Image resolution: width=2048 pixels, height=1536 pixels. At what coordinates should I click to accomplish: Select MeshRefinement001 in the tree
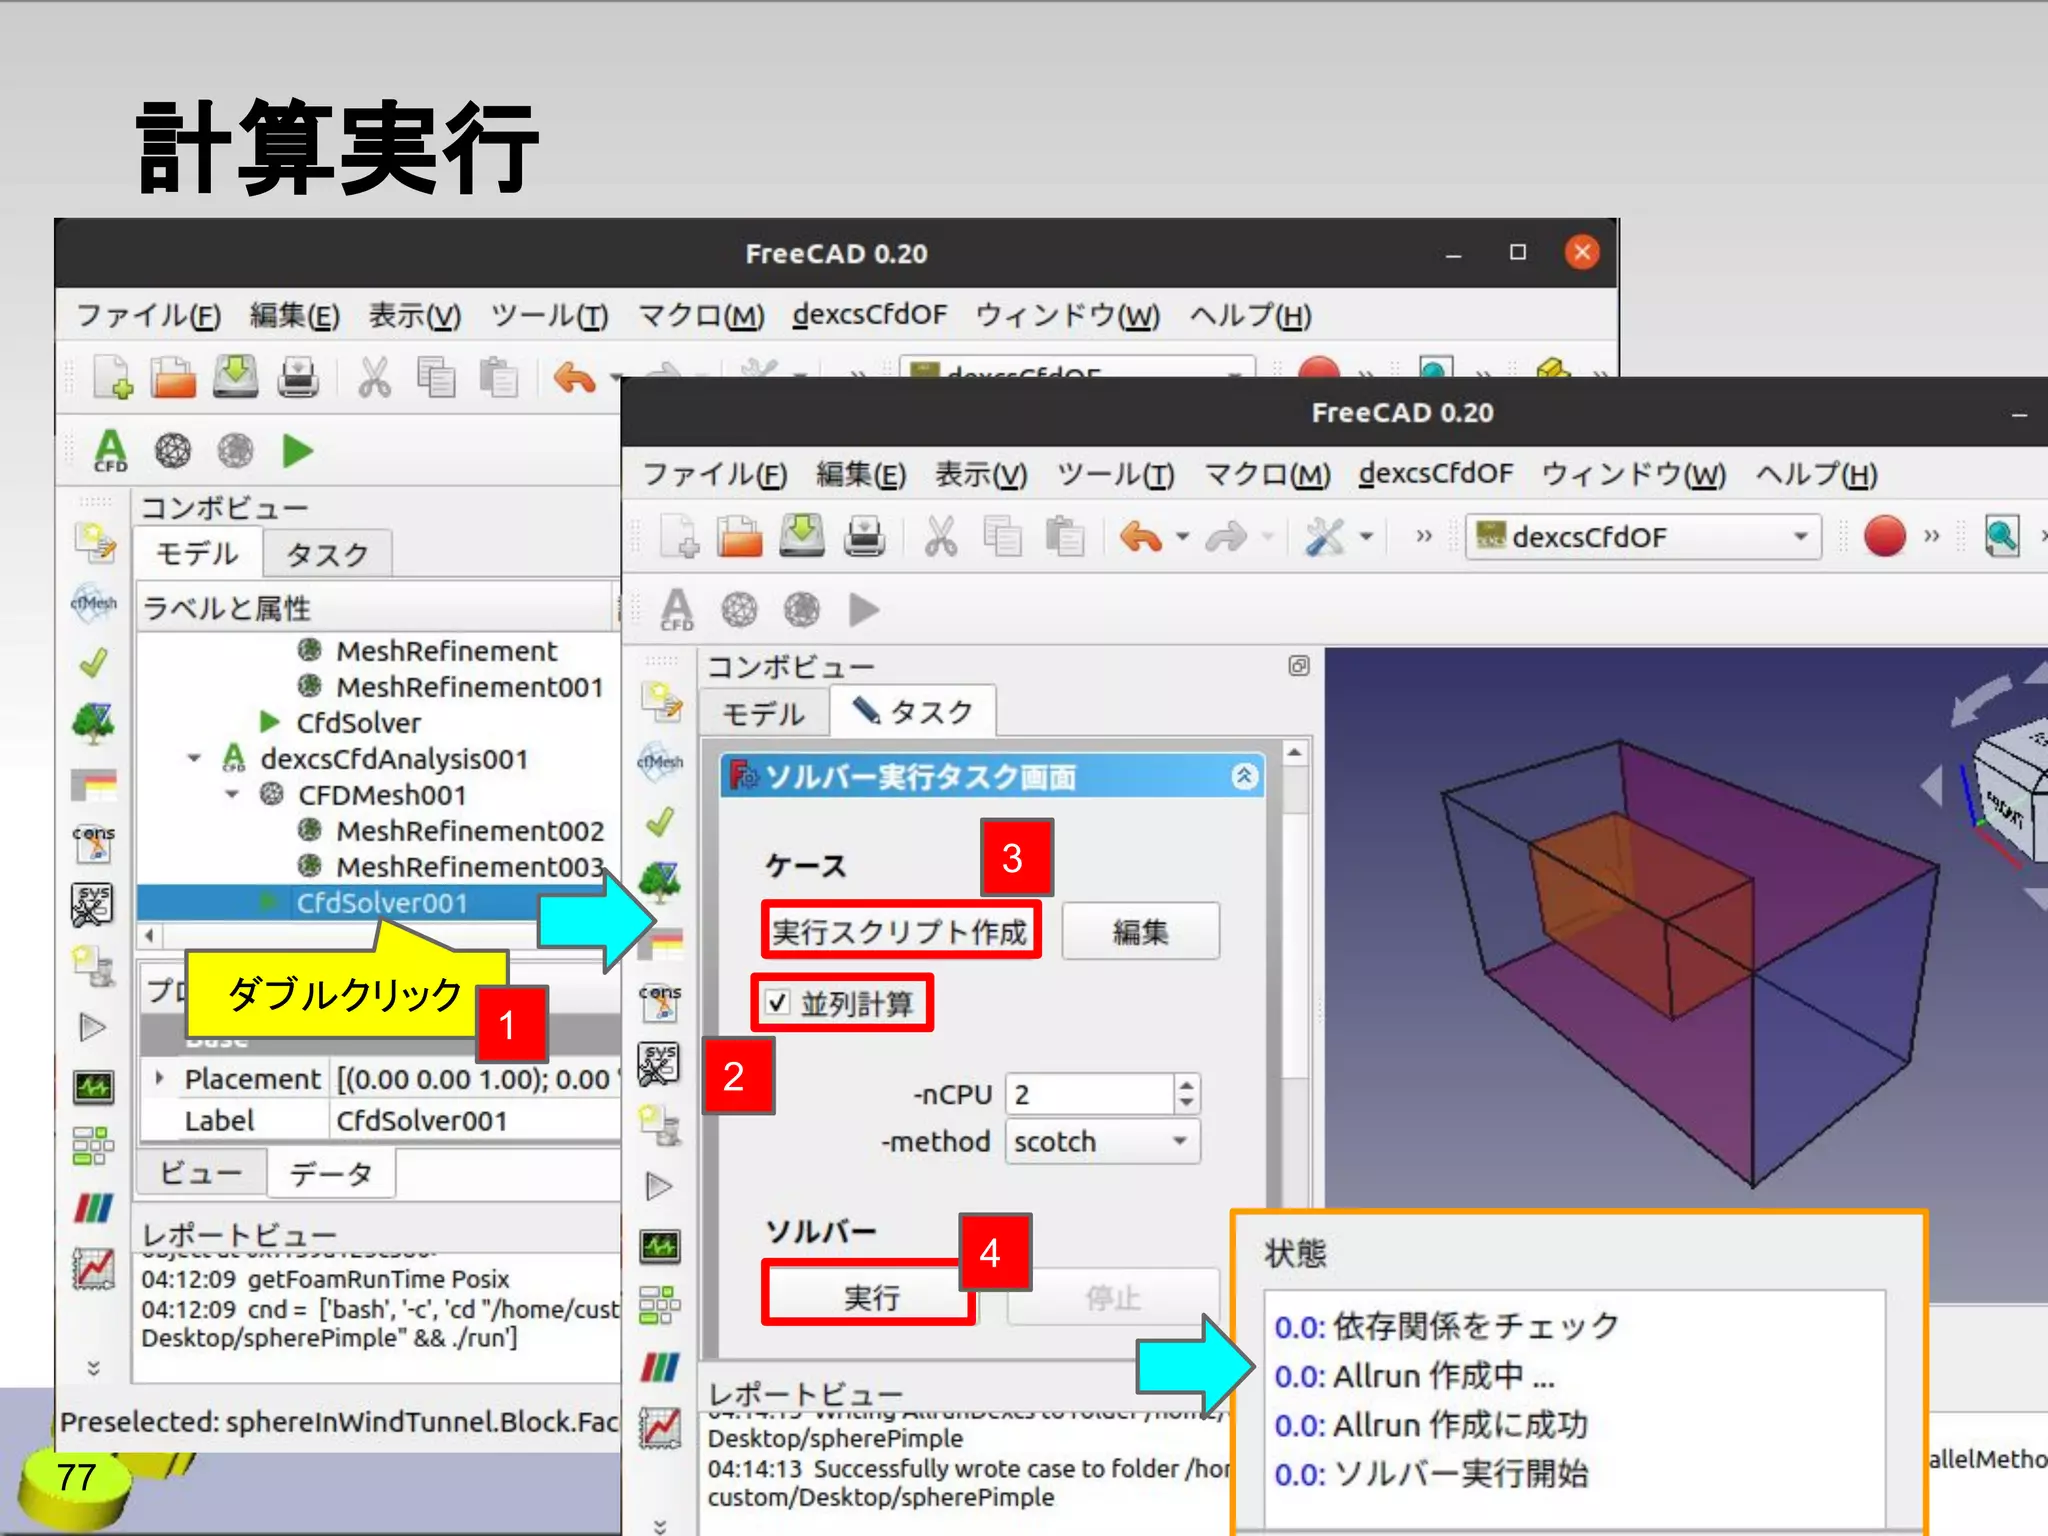coord(470,687)
